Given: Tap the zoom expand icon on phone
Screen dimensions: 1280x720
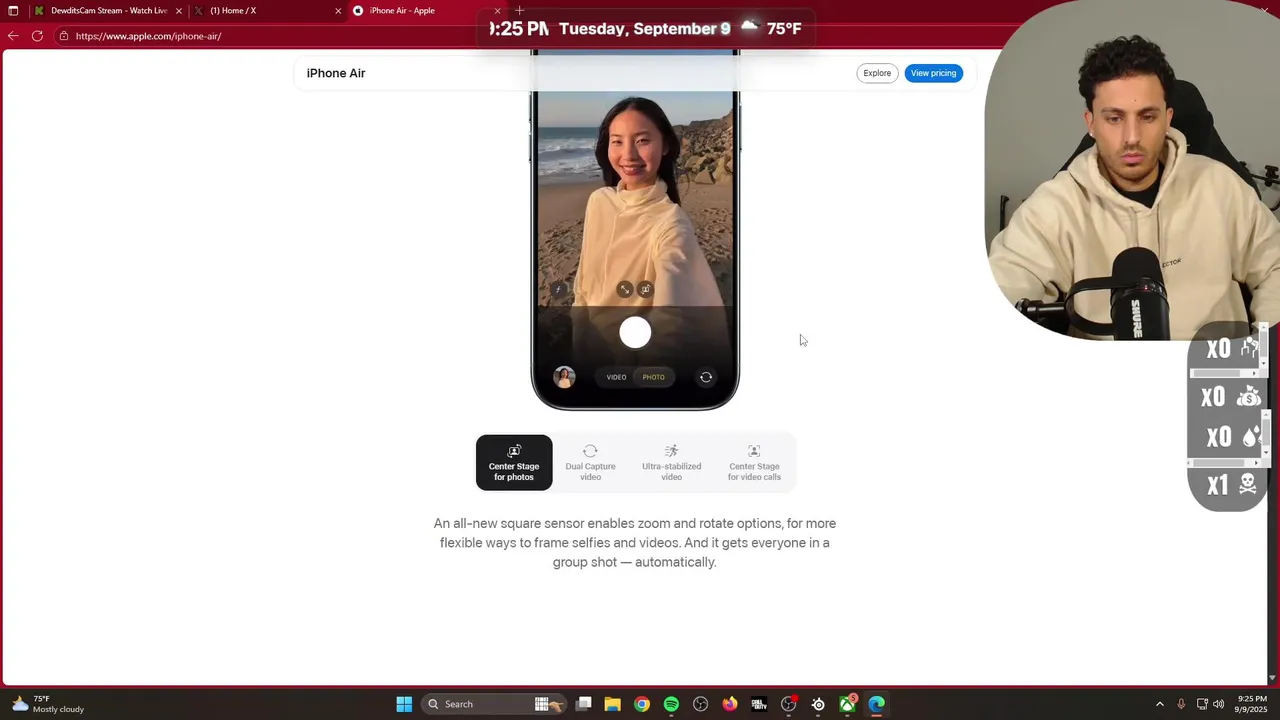Looking at the screenshot, I should [624, 289].
